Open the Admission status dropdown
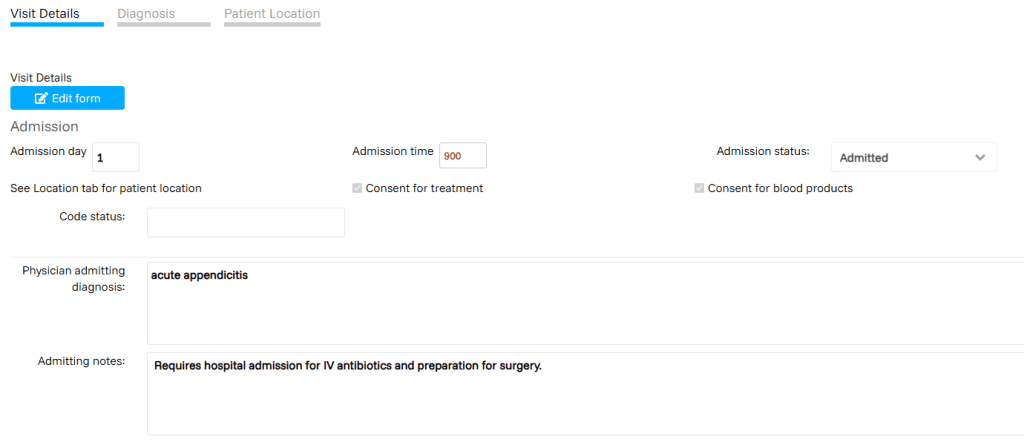The image size is (1024, 442). 913,157
